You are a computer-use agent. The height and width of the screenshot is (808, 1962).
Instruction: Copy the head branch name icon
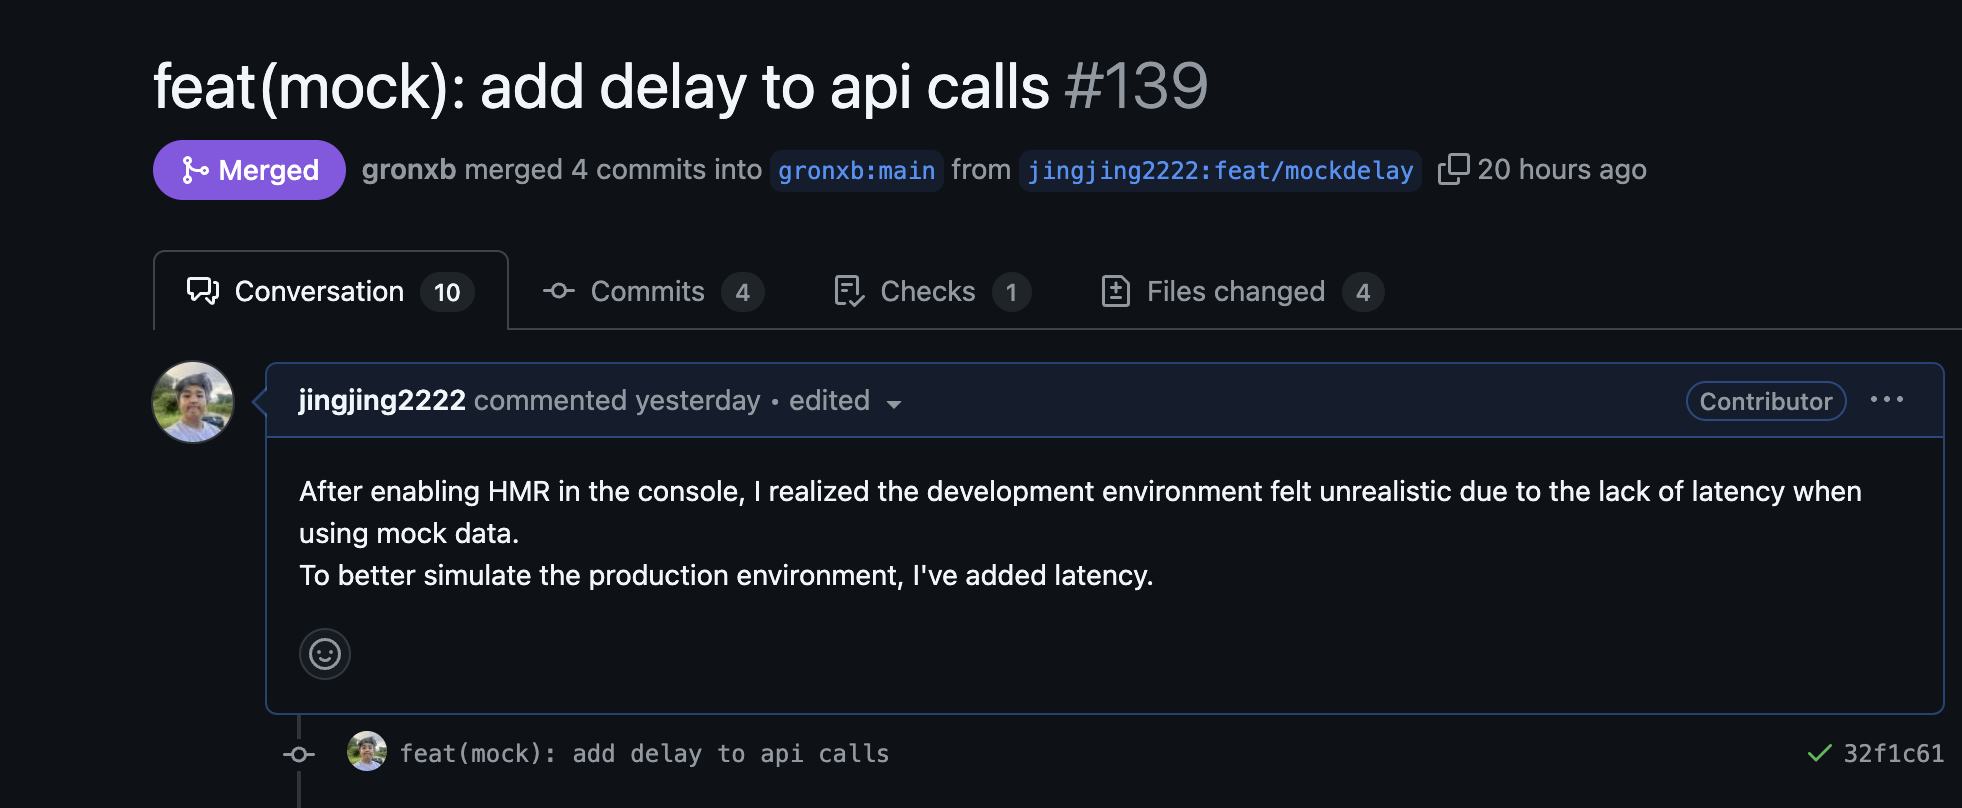(1453, 169)
